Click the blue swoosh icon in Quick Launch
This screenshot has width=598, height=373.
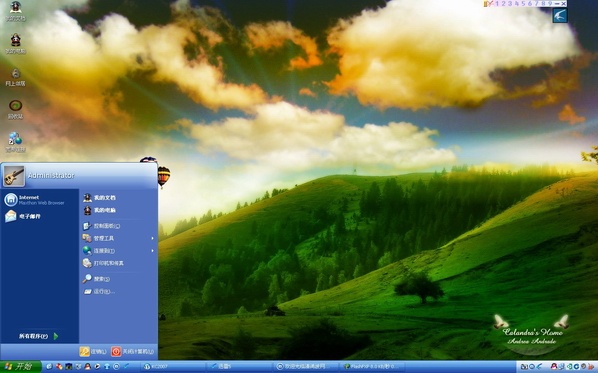coord(126,366)
